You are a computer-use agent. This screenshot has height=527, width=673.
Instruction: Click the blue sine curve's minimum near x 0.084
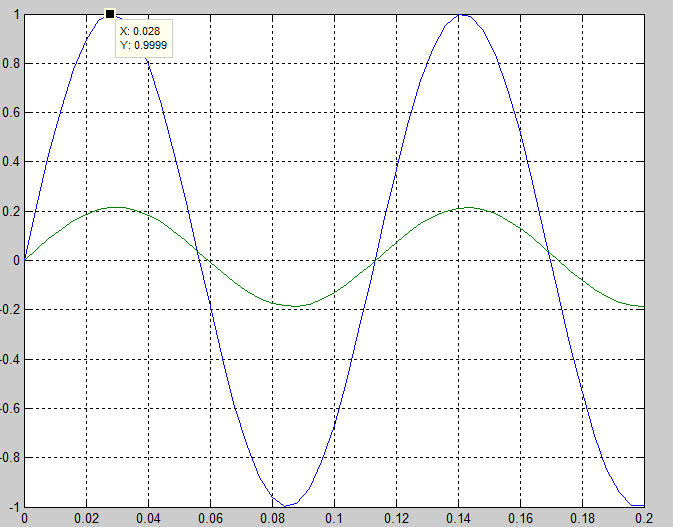(285, 506)
